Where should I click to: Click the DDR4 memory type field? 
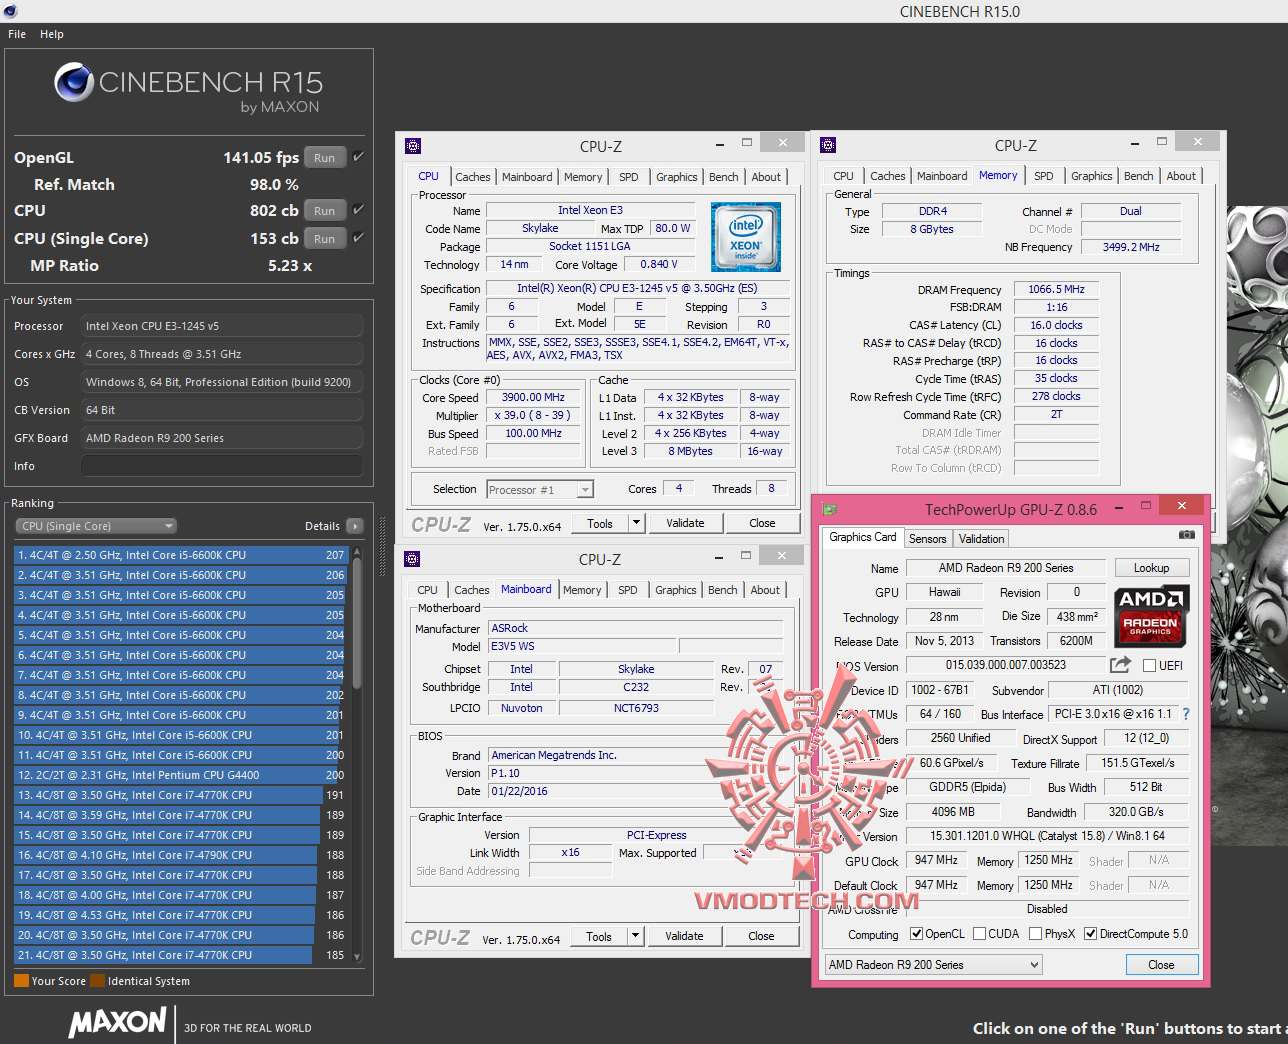tap(932, 212)
